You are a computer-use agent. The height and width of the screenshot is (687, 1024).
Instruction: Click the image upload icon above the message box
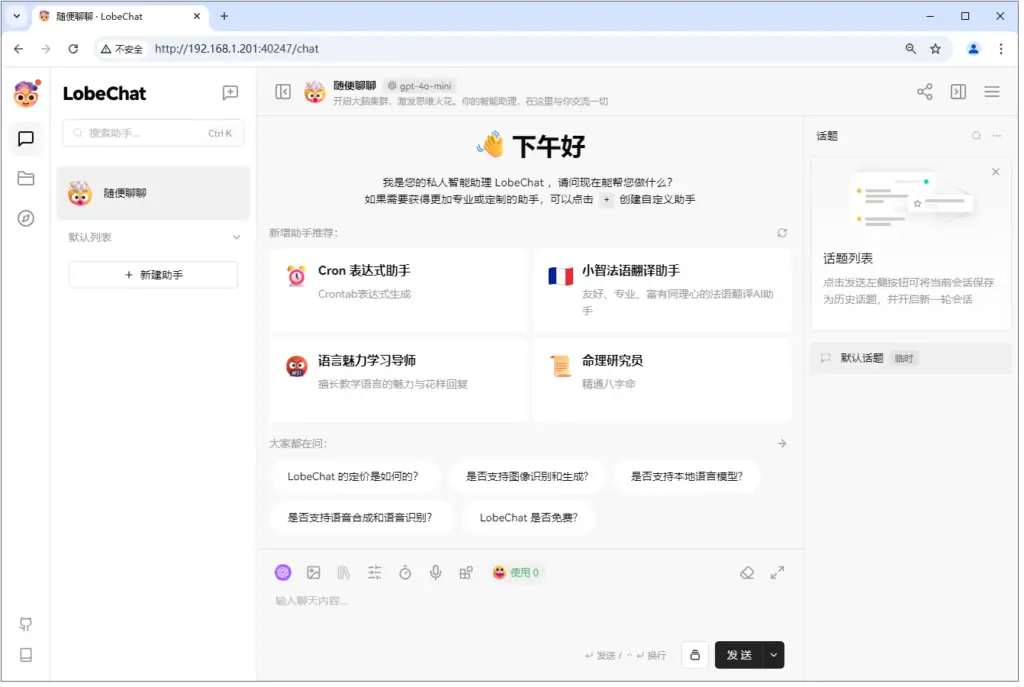[314, 572]
